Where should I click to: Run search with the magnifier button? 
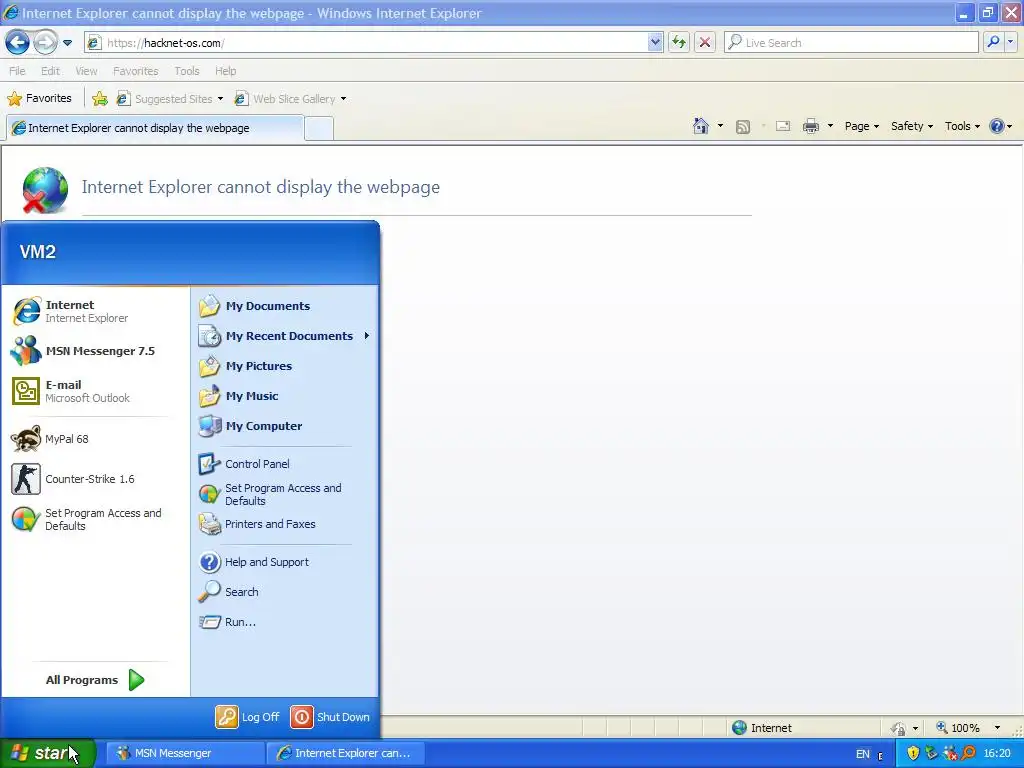point(993,43)
